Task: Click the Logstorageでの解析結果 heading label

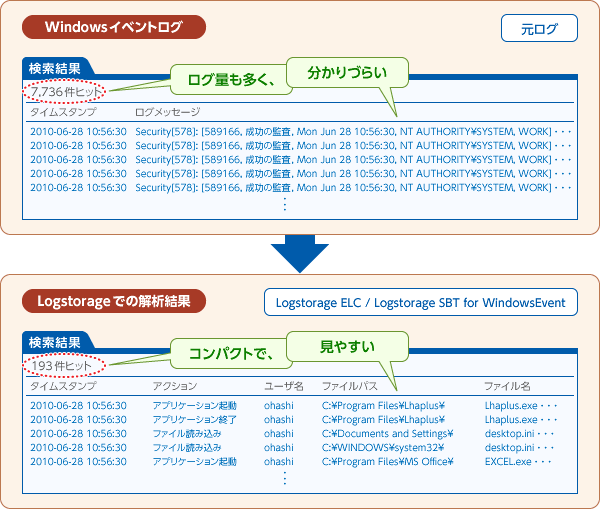Action: pos(114,301)
